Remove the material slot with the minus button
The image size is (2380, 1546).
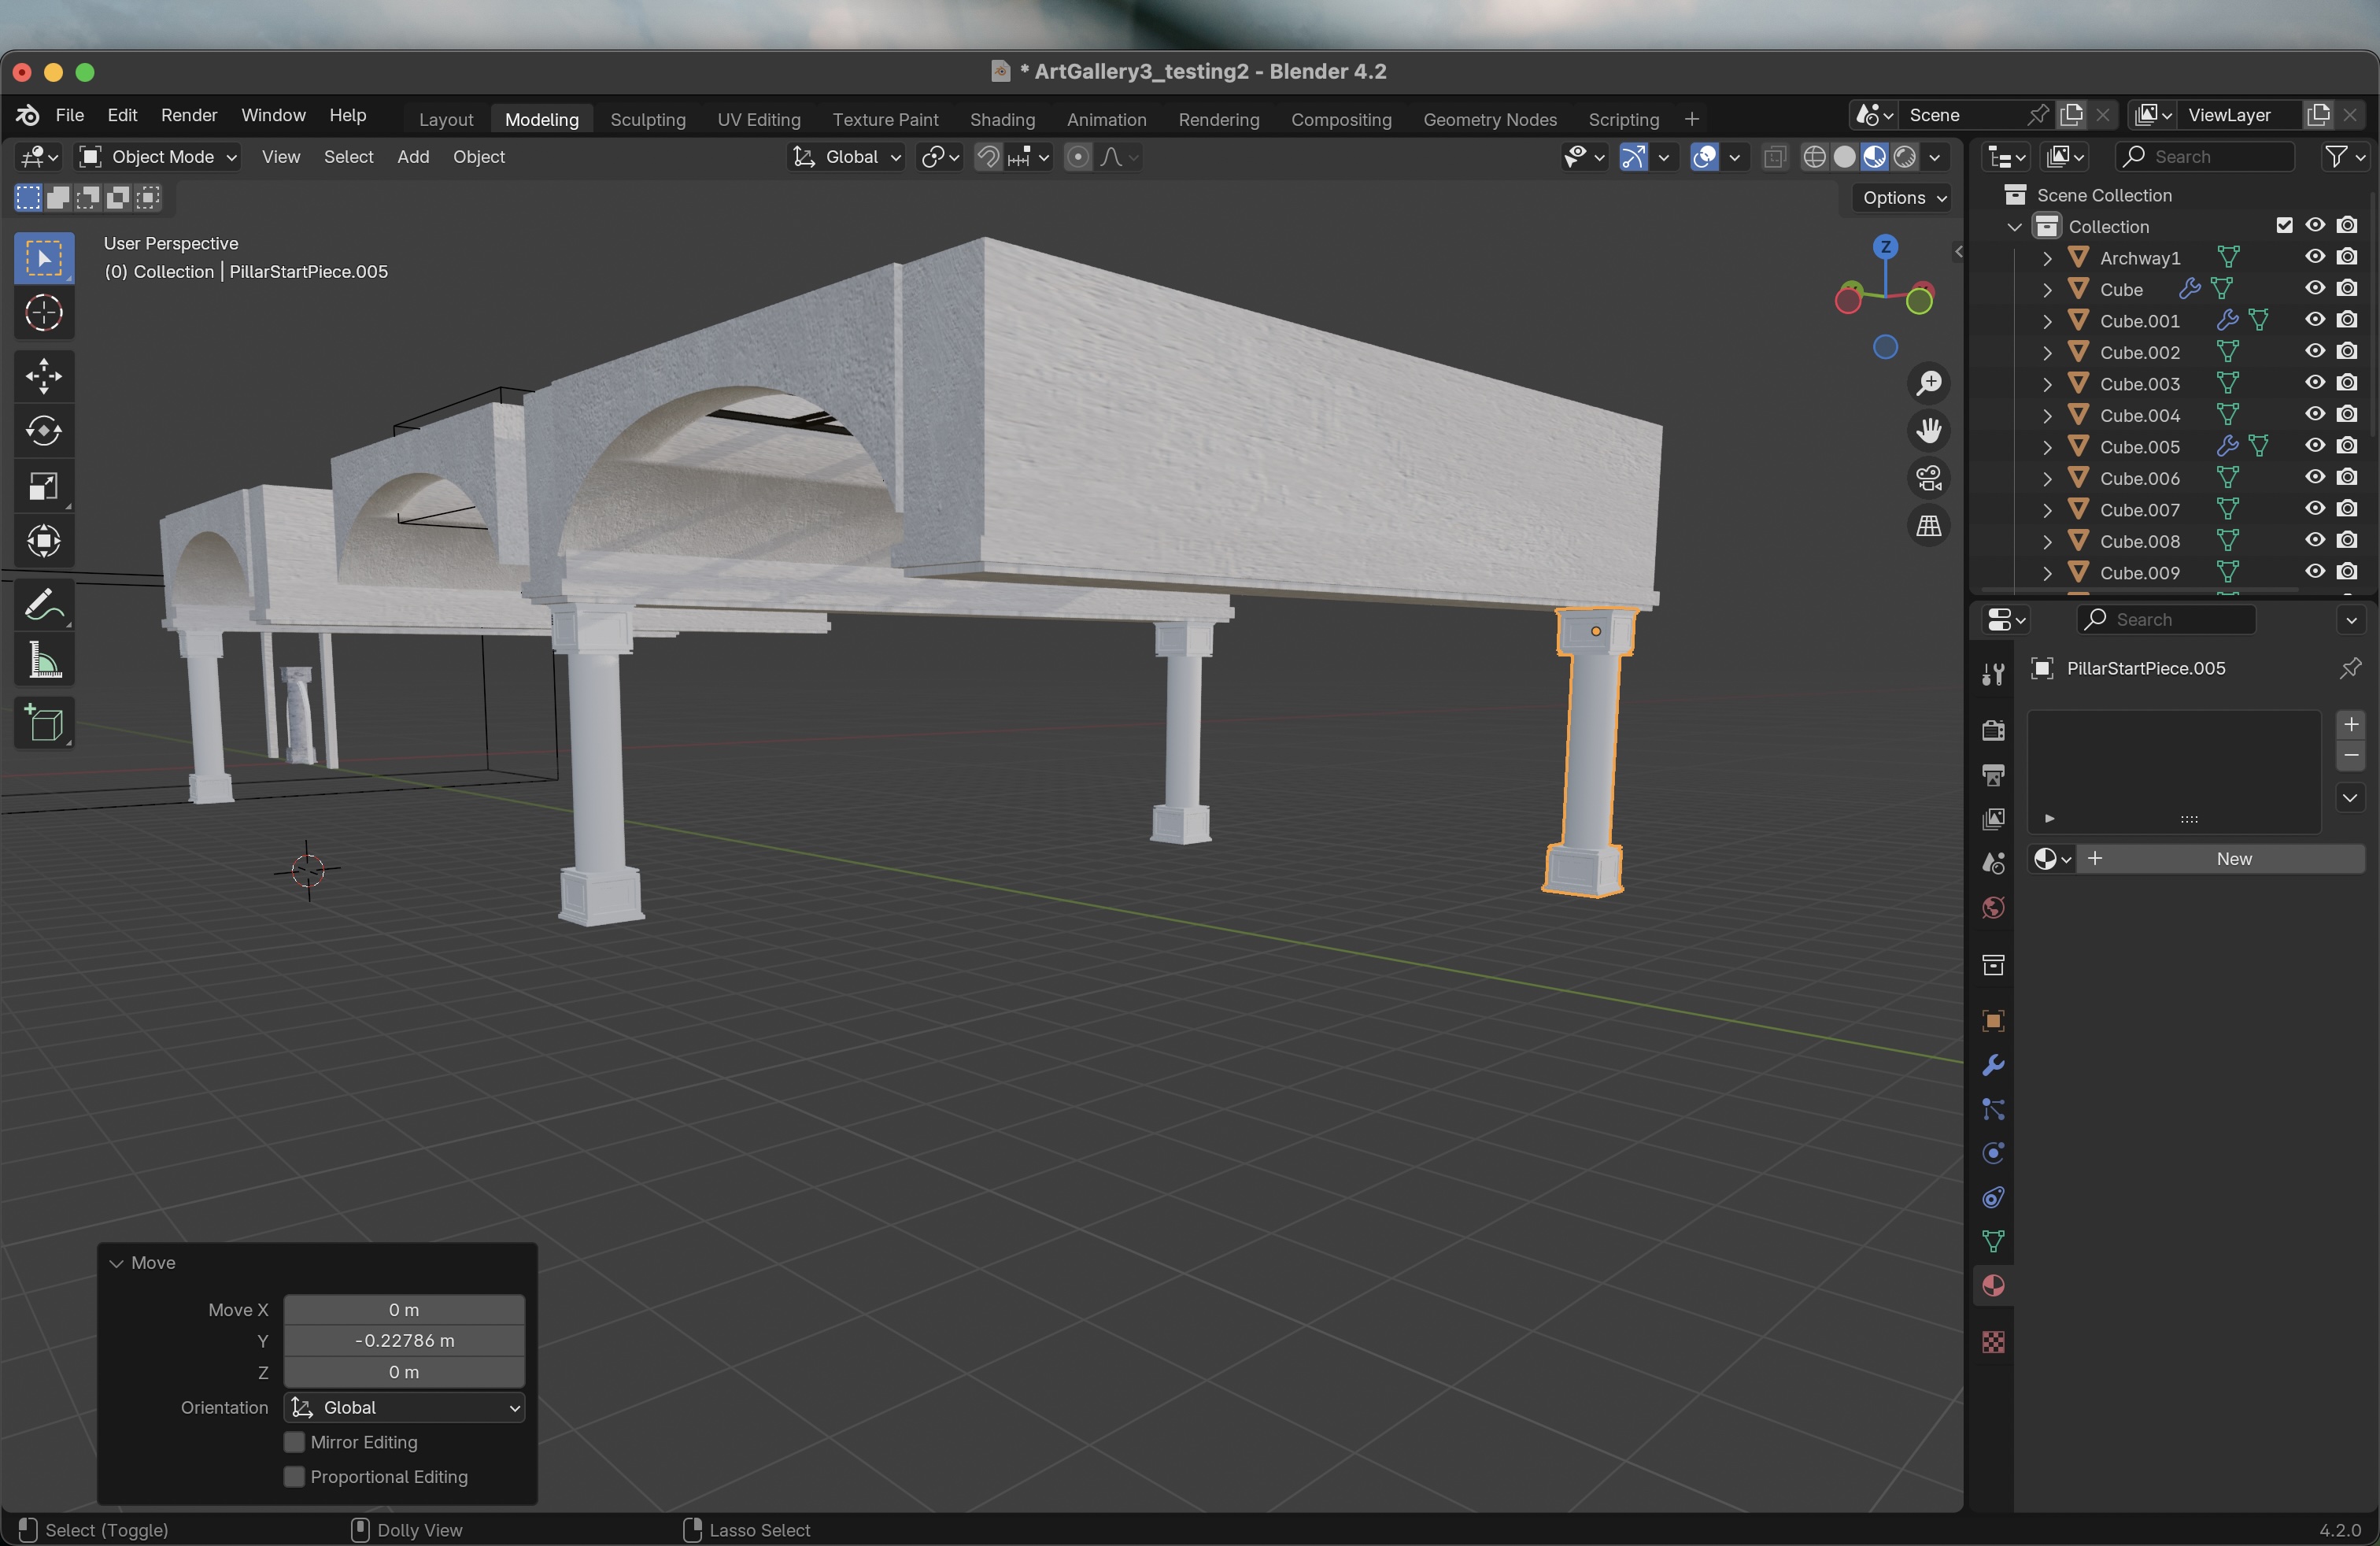point(2351,756)
